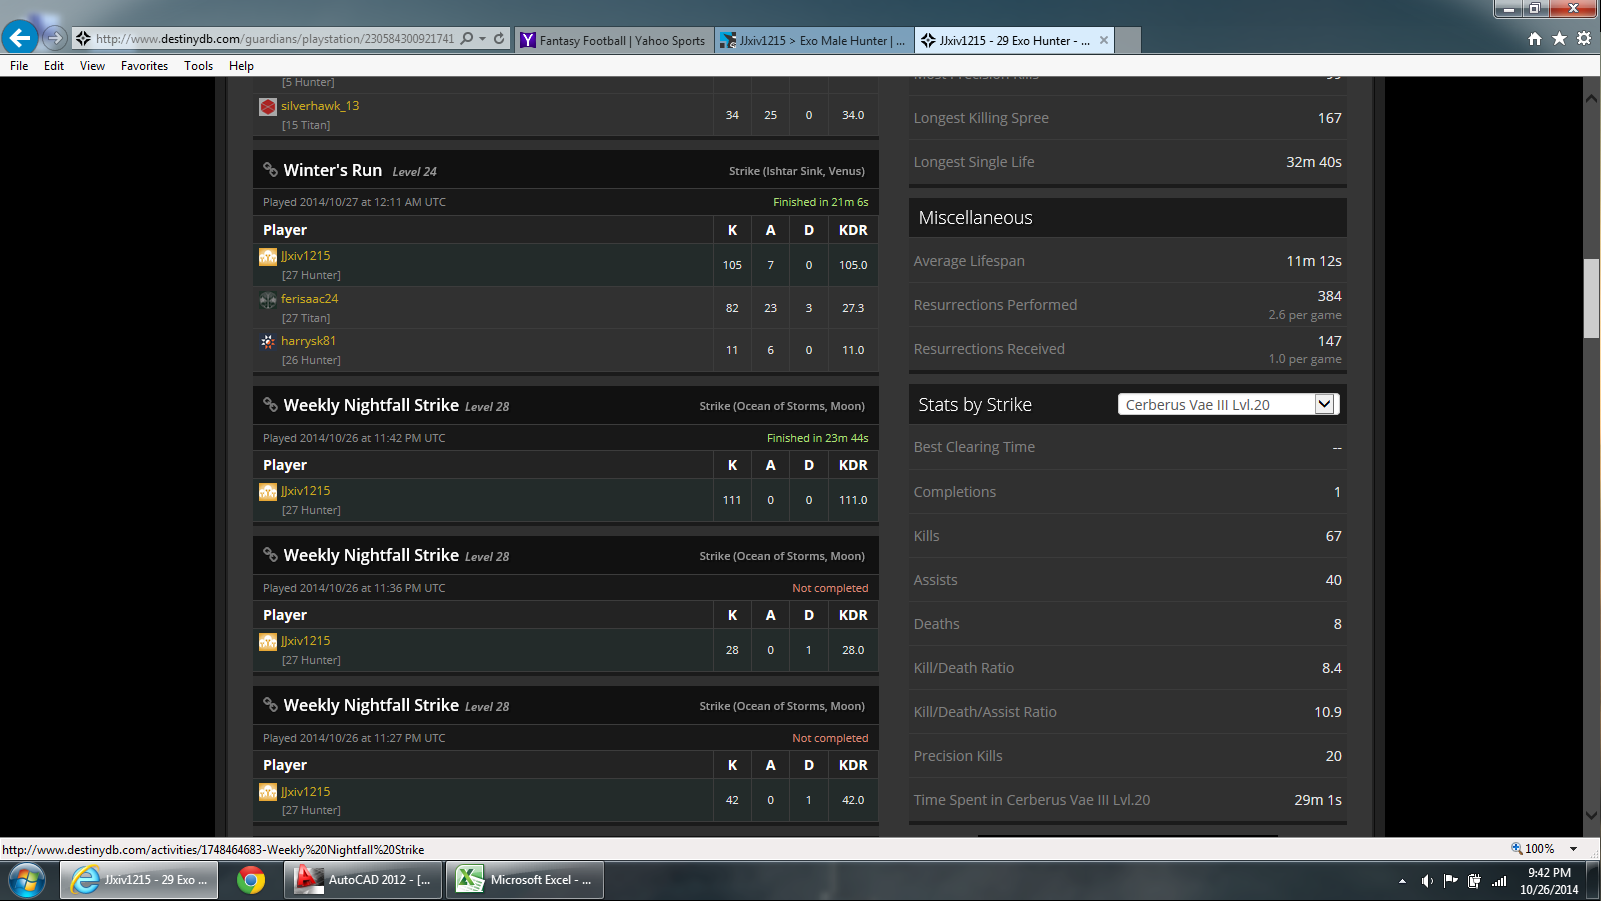Open Winter's Run activity link

[332, 170]
